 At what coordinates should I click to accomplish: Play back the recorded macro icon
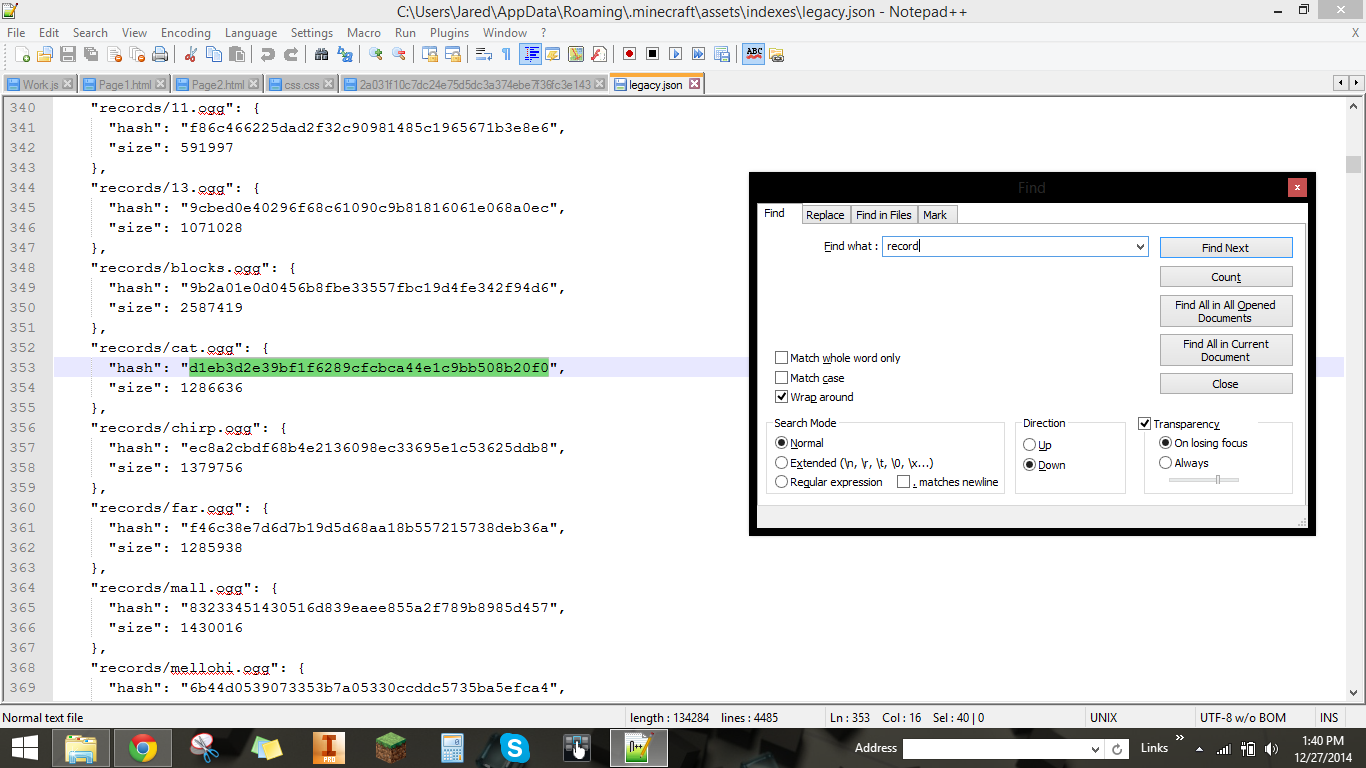[675, 54]
